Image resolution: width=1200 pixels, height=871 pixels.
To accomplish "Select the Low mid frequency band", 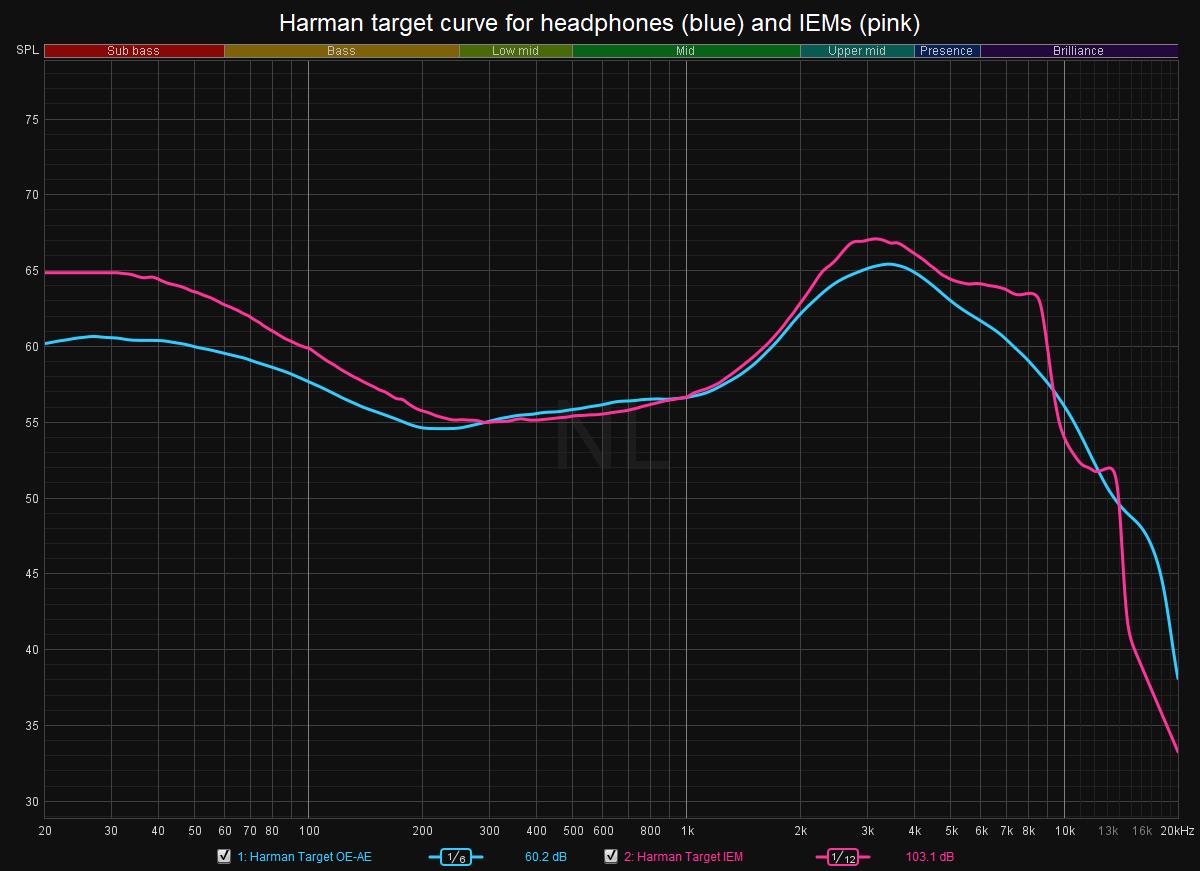I will pos(515,51).
